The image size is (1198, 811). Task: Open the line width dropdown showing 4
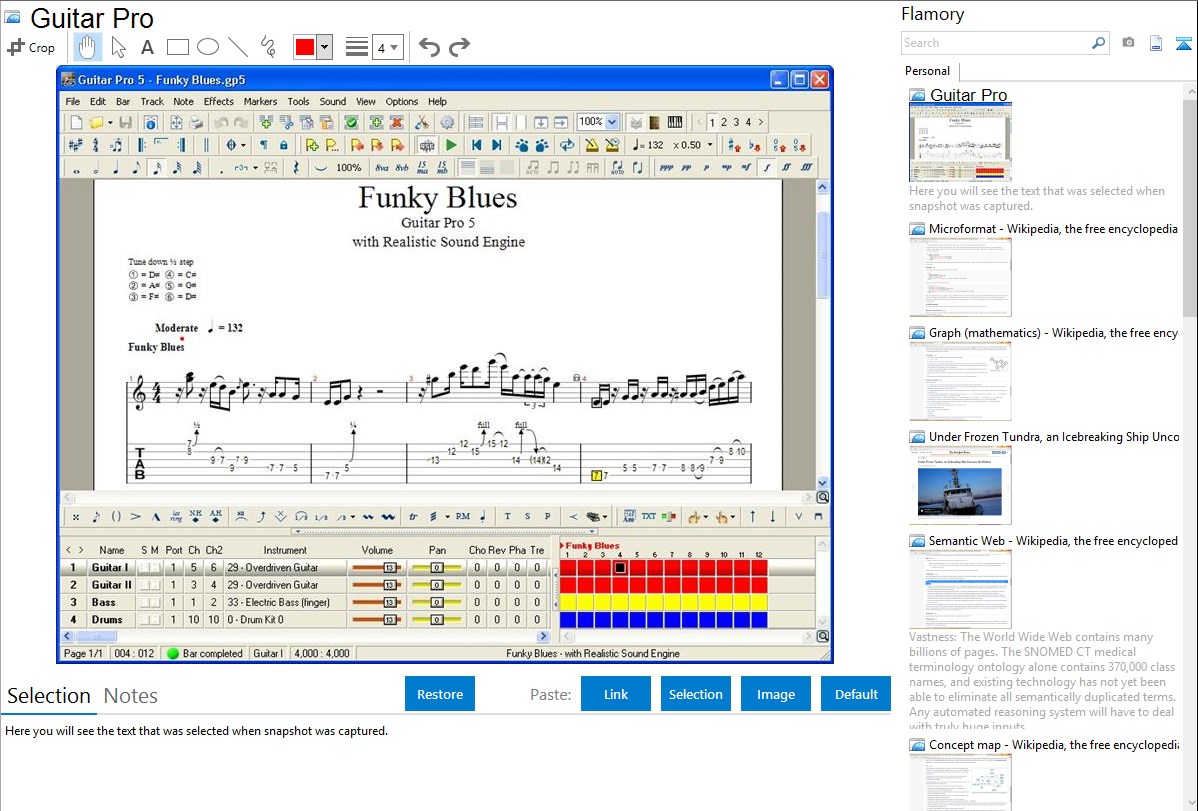click(387, 47)
